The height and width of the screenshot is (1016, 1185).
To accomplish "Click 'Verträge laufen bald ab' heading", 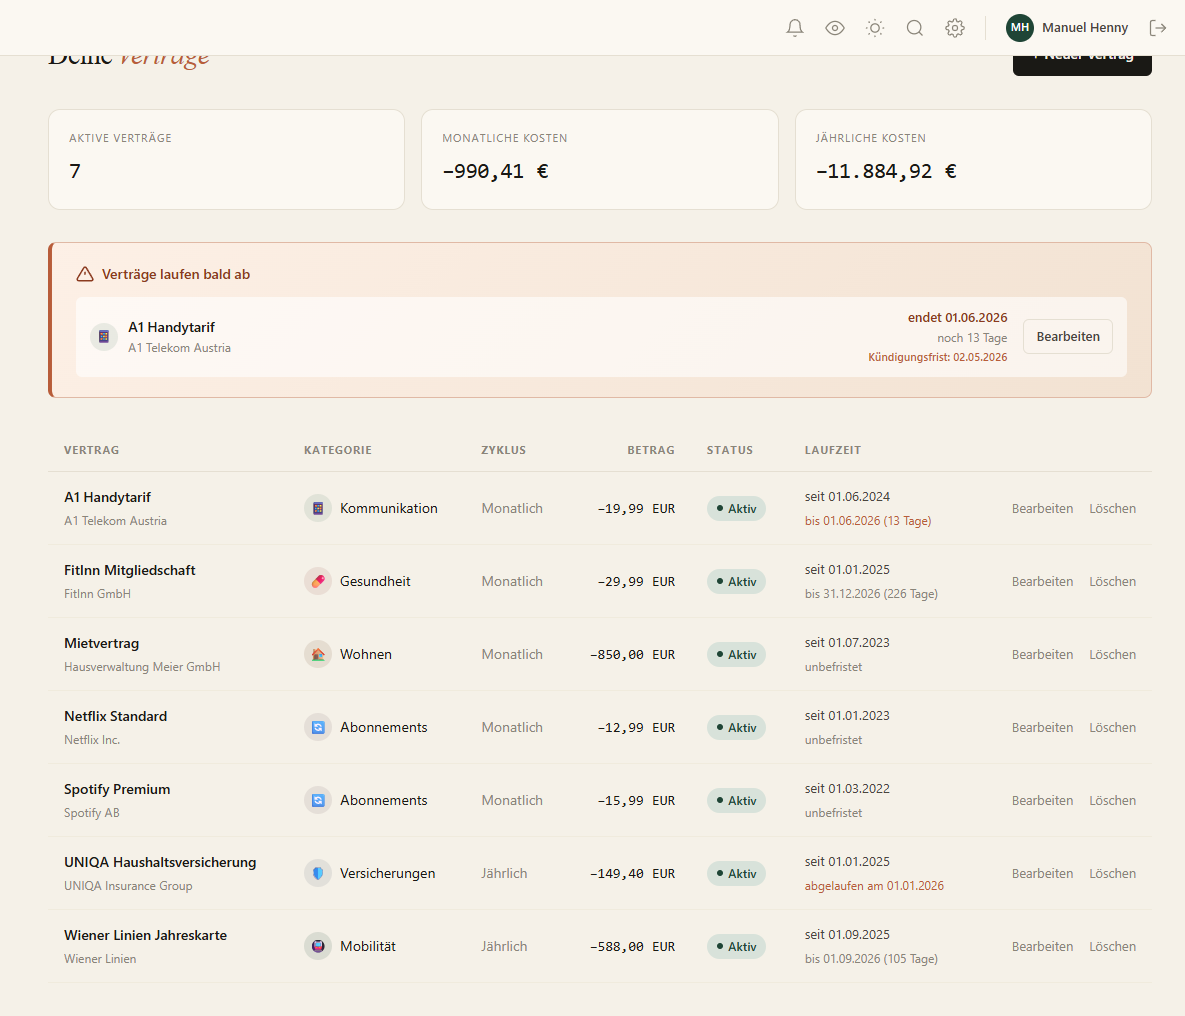I will (x=175, y=274).
